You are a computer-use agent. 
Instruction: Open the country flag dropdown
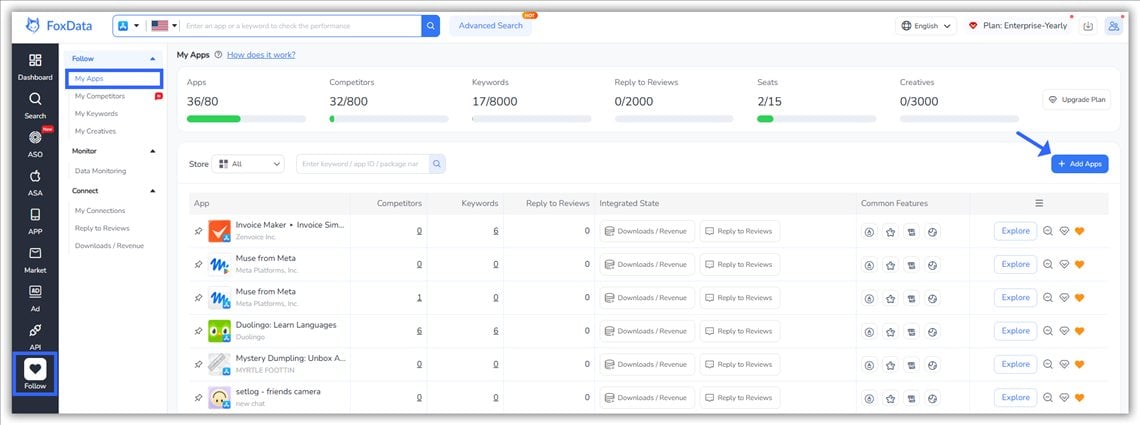coord(164,25)
